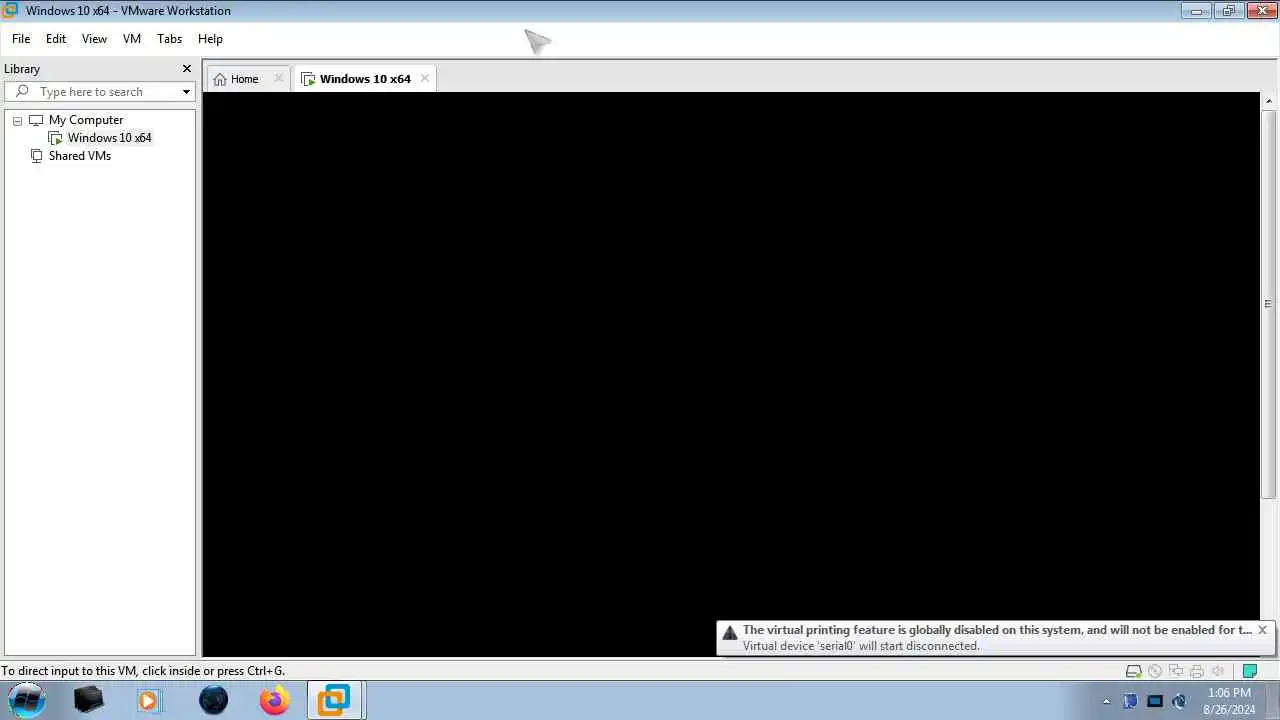
Task: Launch the media player from the taskbar
Action: pyautogui.click(x=149, y=700)
